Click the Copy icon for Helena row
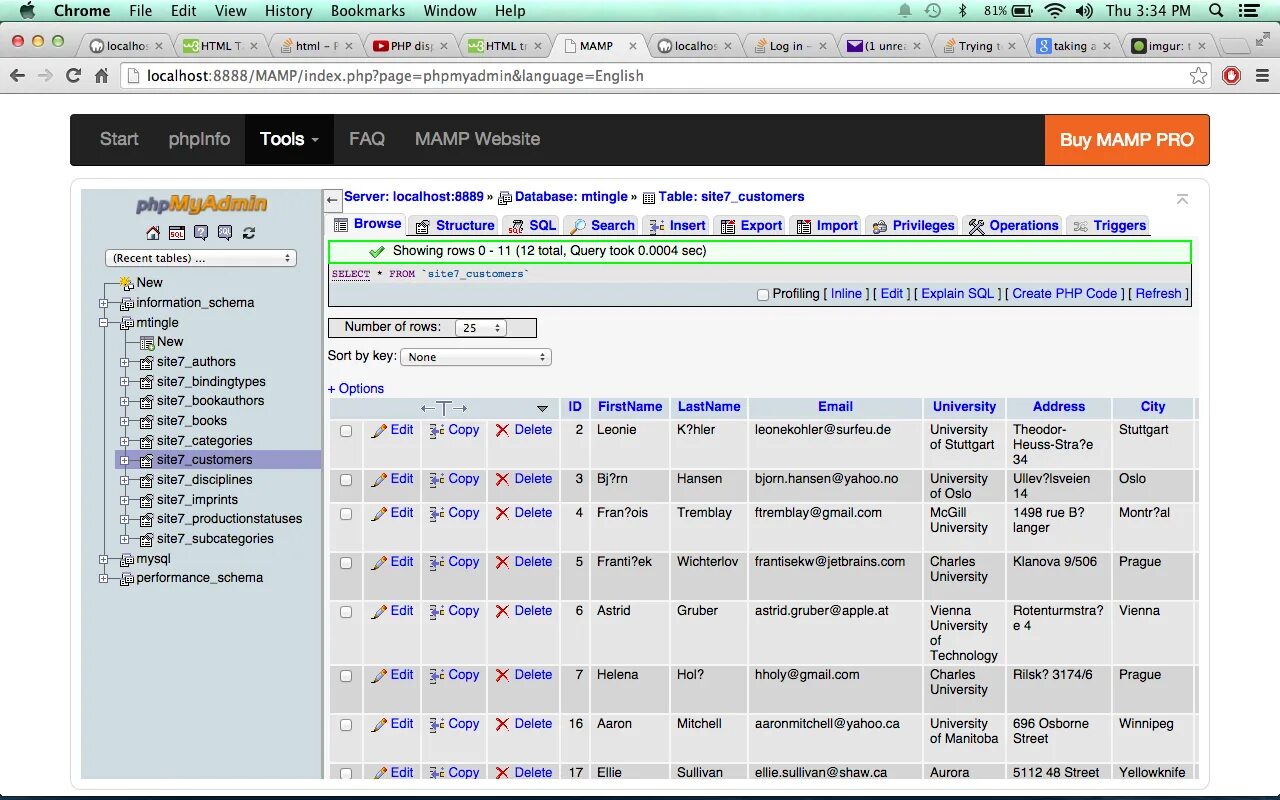Image resolution: width=1280 pixels, height=800 pixels. 437,676
